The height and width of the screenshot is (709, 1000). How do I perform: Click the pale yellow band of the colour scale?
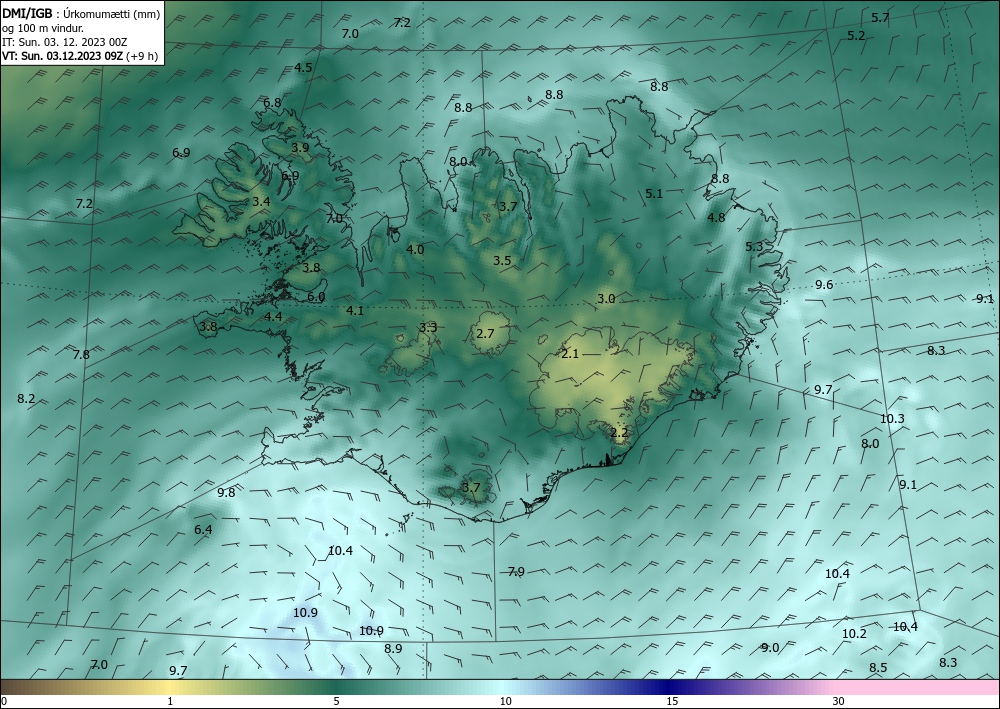click(169, 687)
